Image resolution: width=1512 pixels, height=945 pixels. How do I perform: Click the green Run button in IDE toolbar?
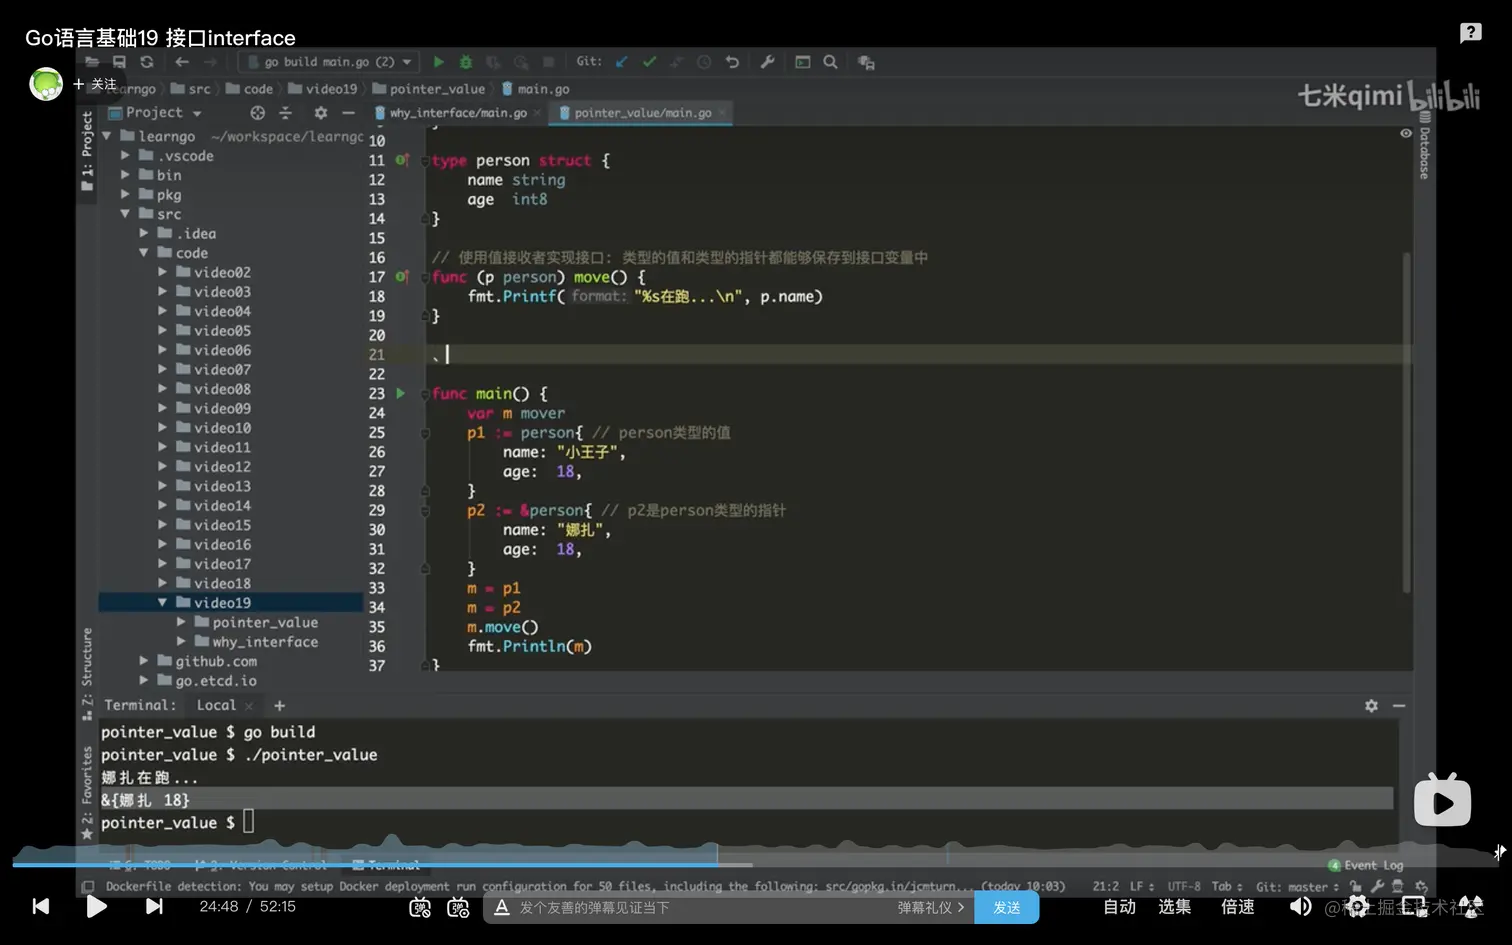438,62
